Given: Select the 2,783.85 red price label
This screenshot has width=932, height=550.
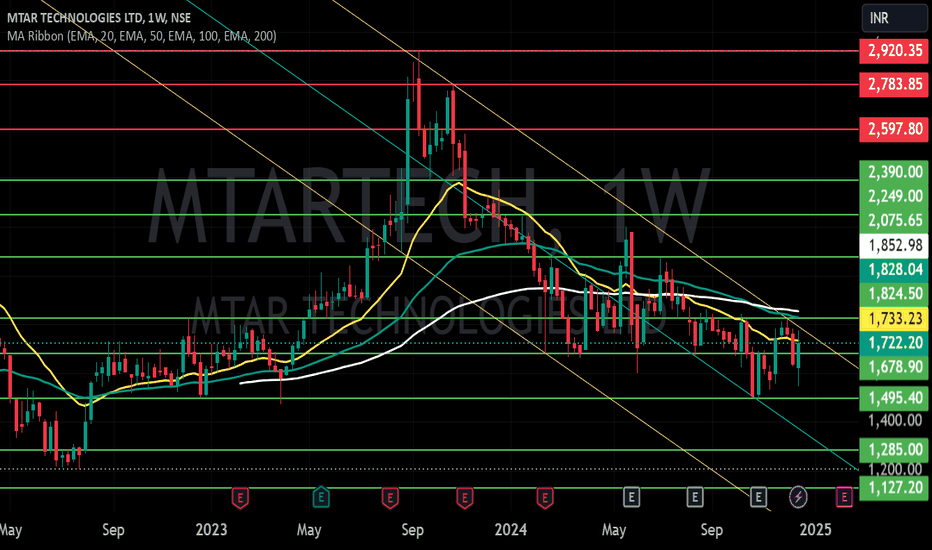Looking at the screenshot, I should tap(894, 84).
